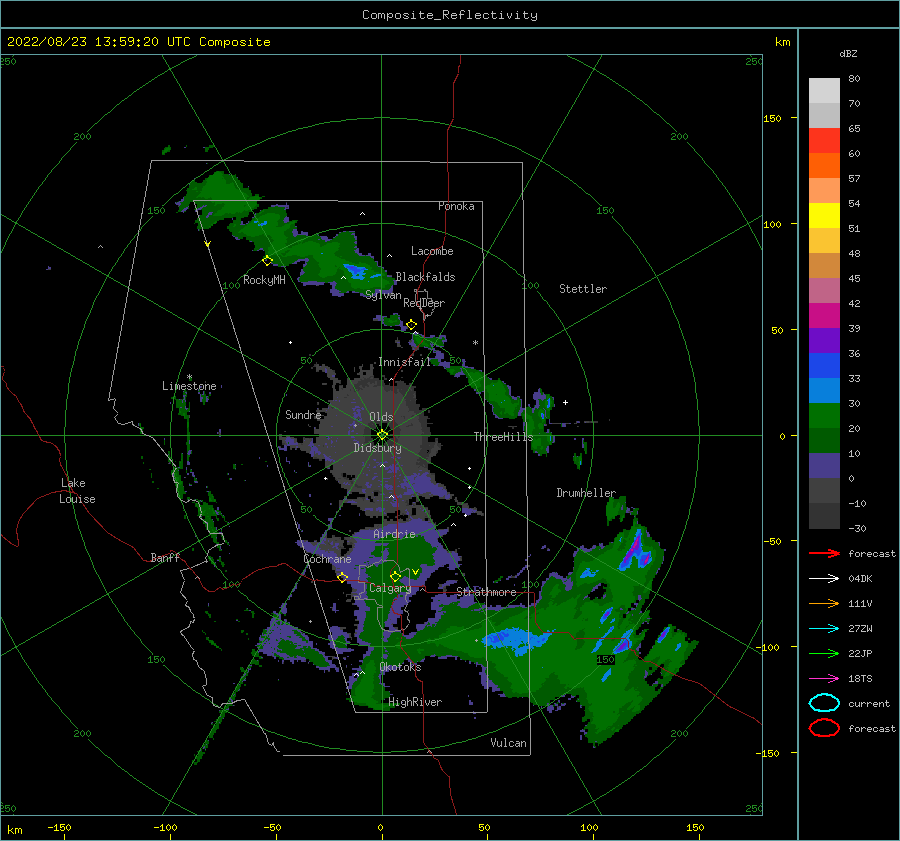Click the cyan 27ZW arrow icon

pos(824,629)
